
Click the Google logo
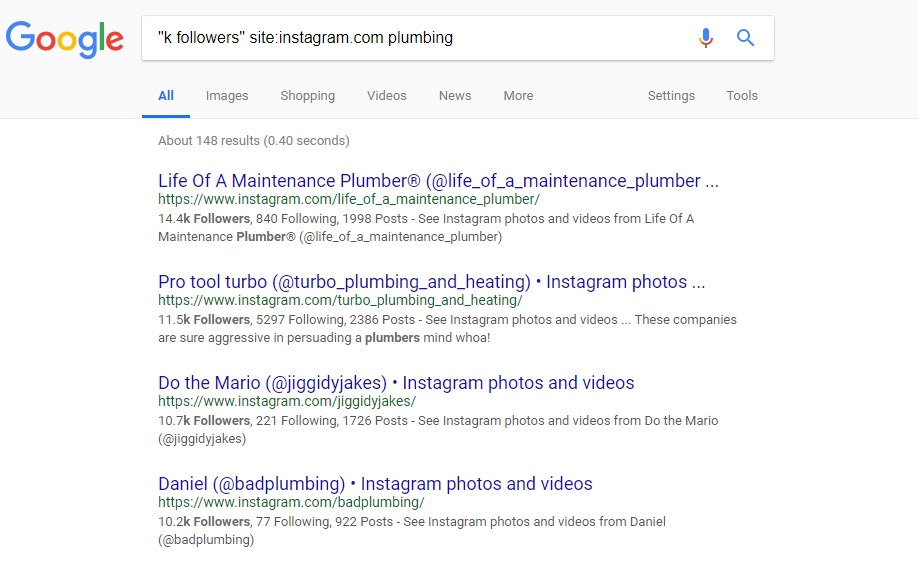click(x=64, y=39)
